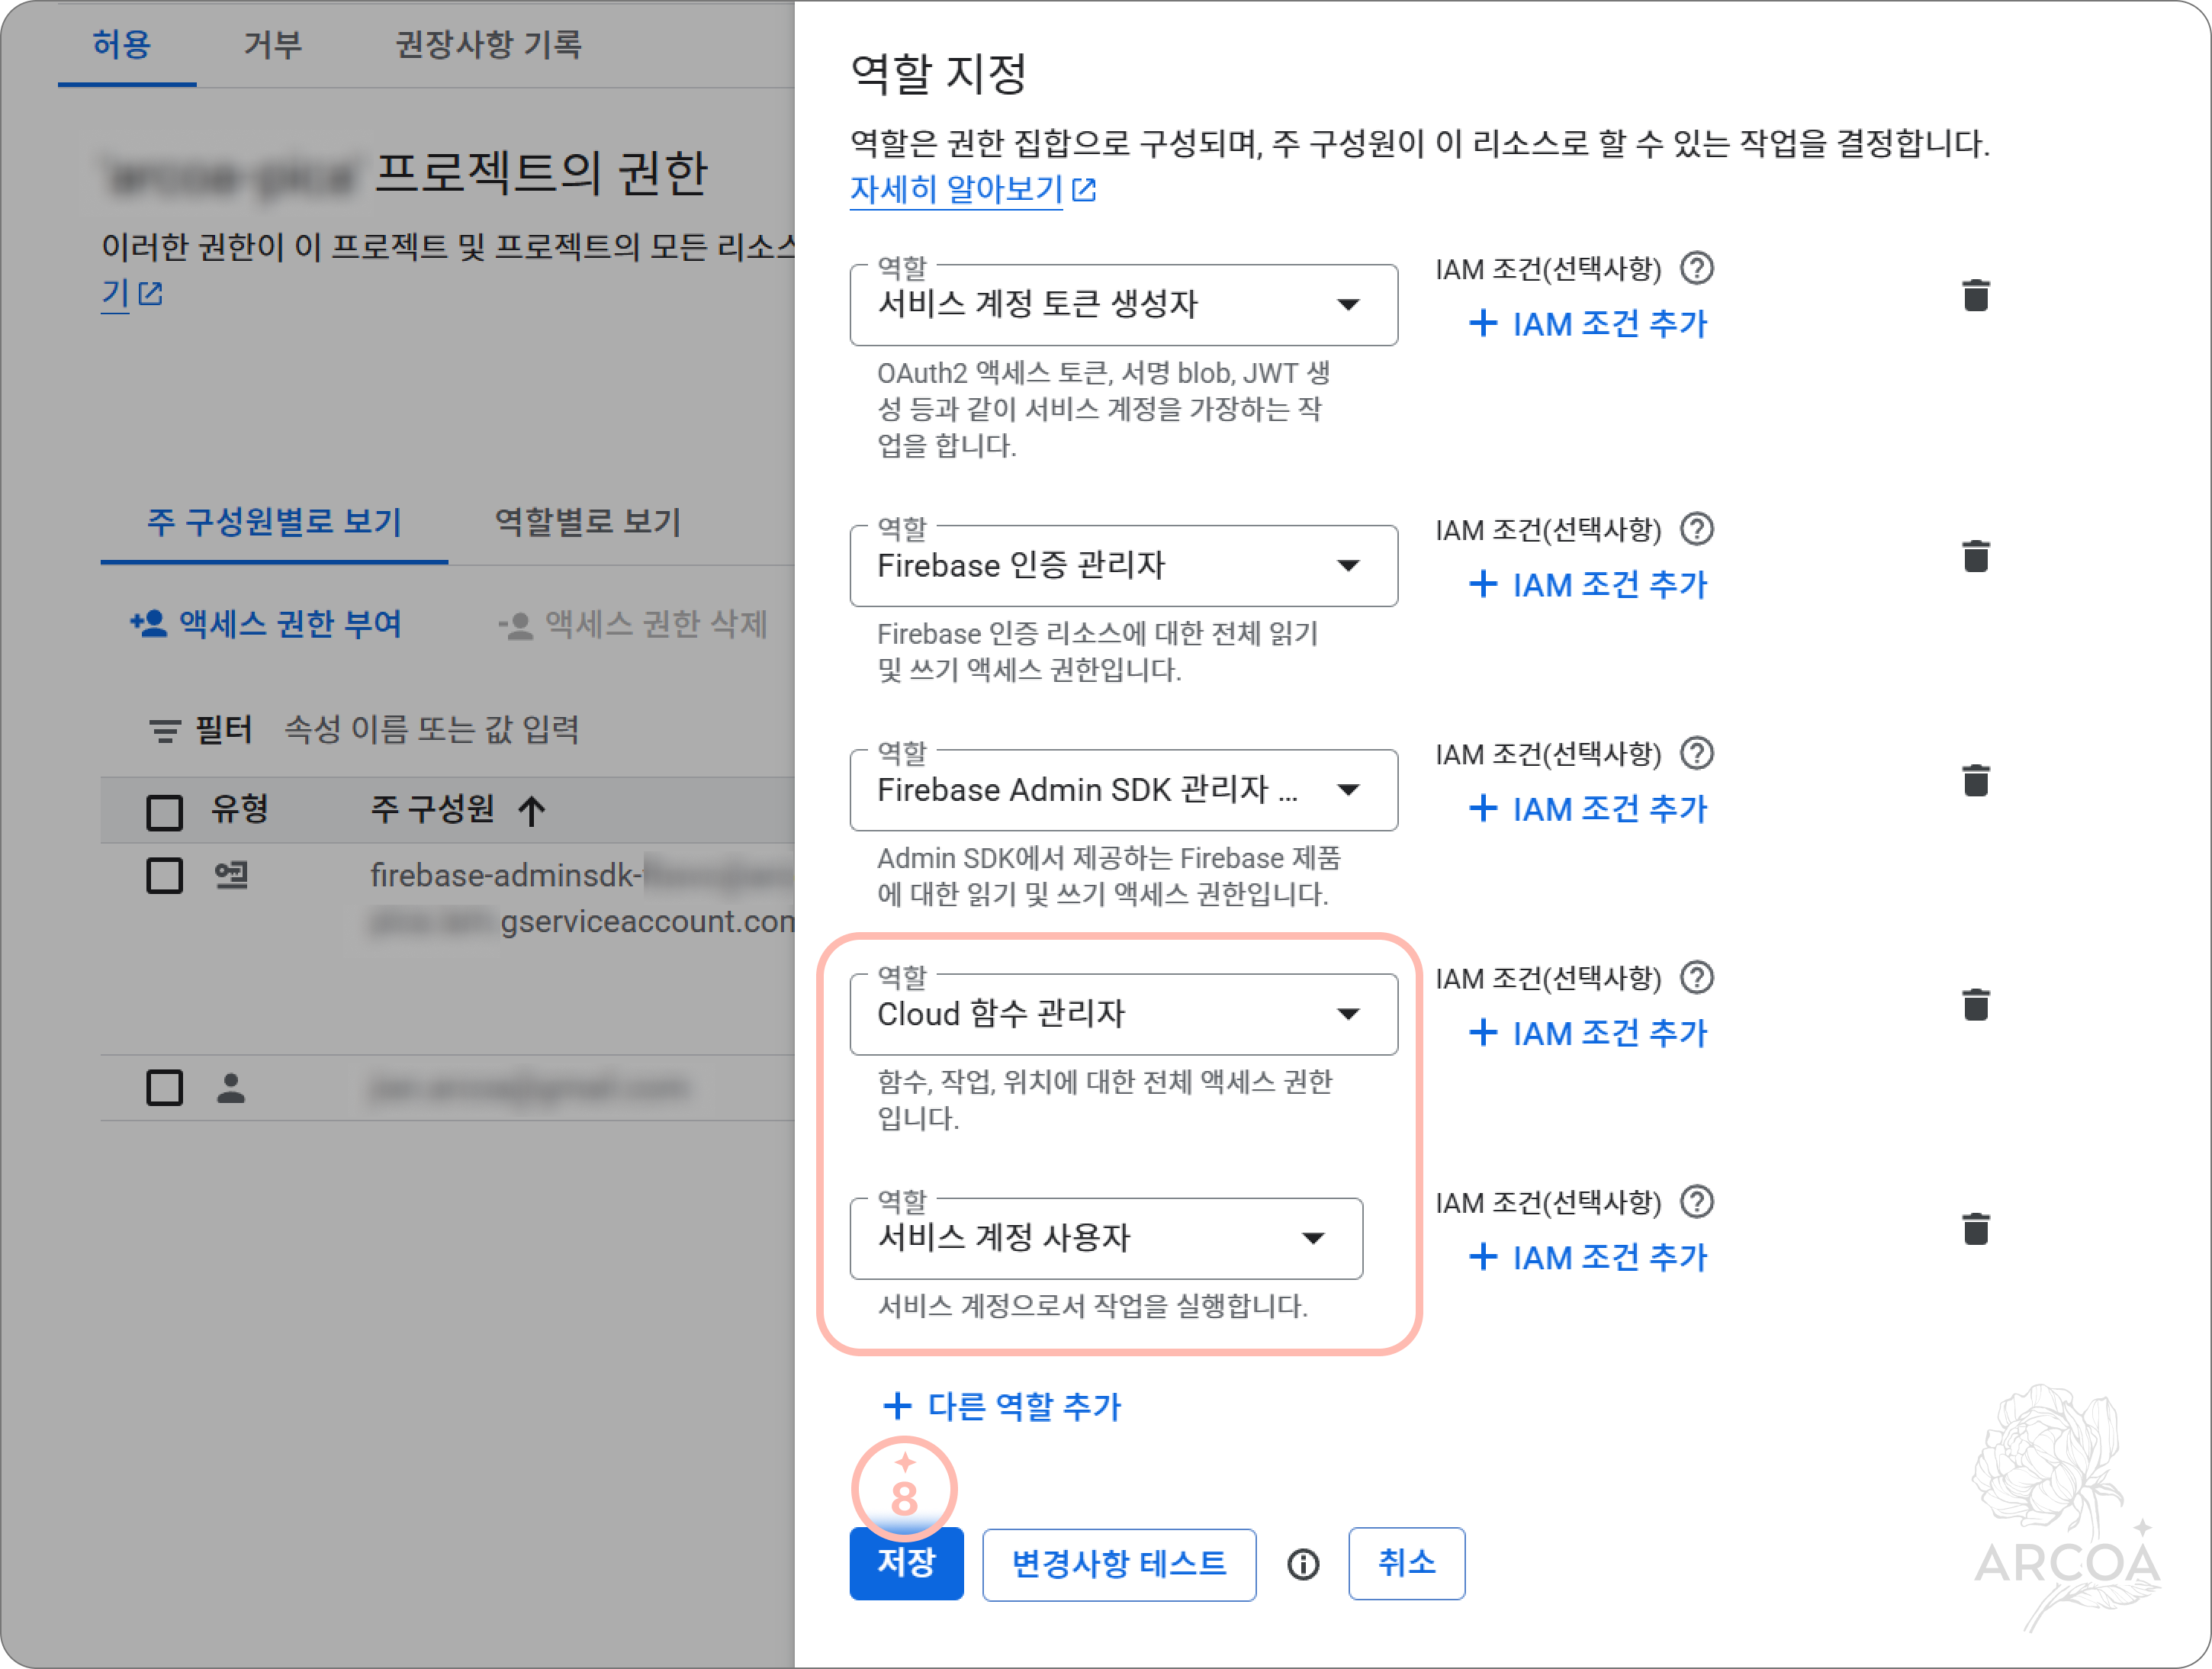Click help icon beside first IAM 조건(선택사항)
The width and height of the screenshot is (2212, 1669).
[1696, 268]
